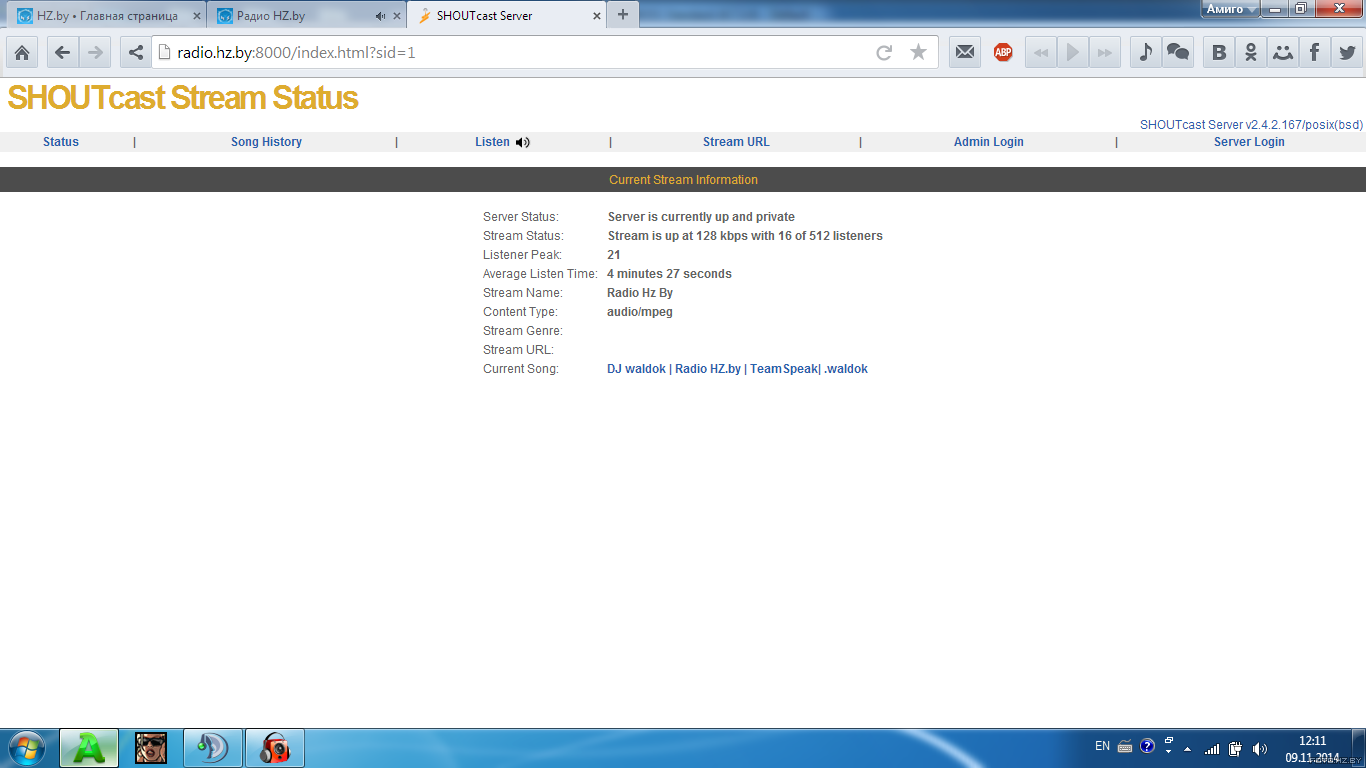Screen dimensions: 1366x768
Task: Open Amigo green A taskbar icon
Action: tap(89, 748)
